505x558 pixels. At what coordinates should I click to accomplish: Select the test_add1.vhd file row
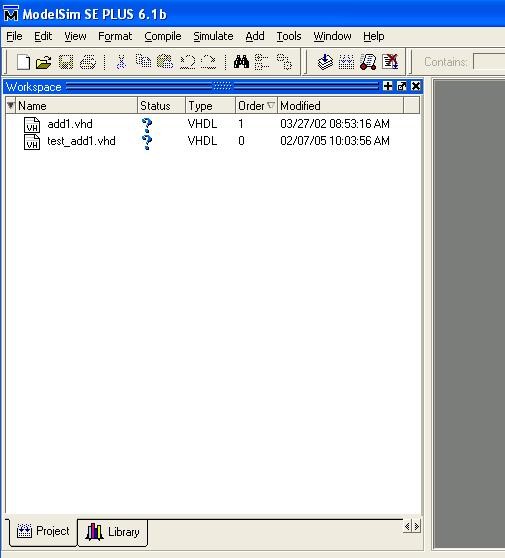213,141
